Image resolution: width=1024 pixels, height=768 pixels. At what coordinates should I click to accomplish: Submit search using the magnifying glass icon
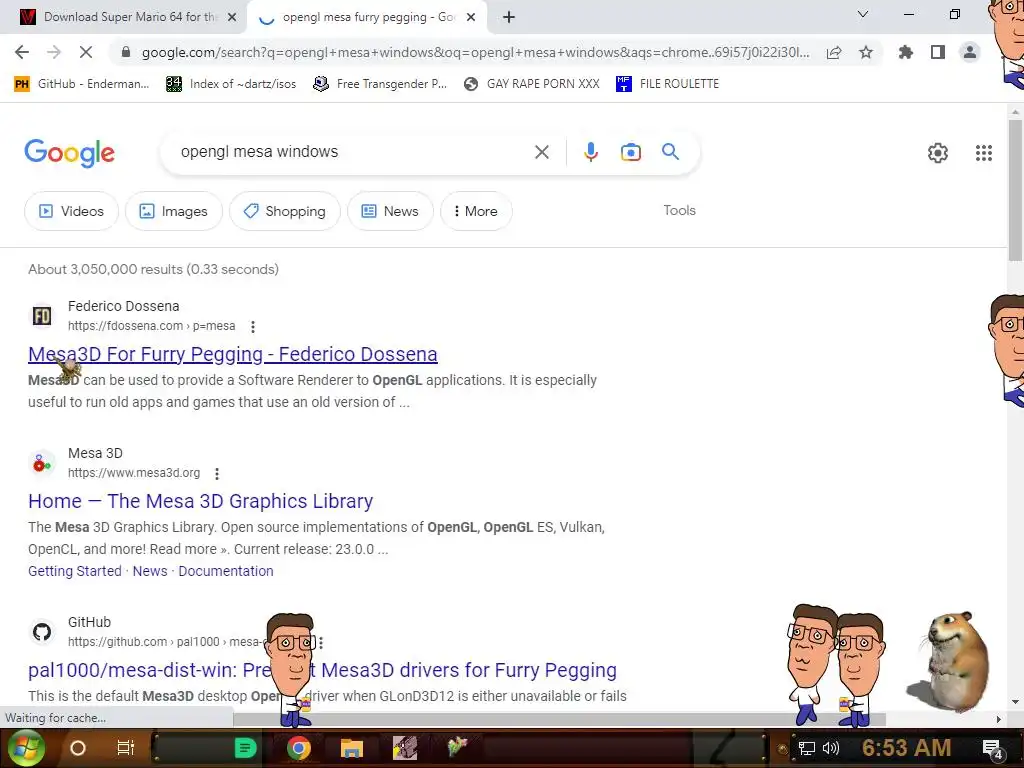[671, 152]
